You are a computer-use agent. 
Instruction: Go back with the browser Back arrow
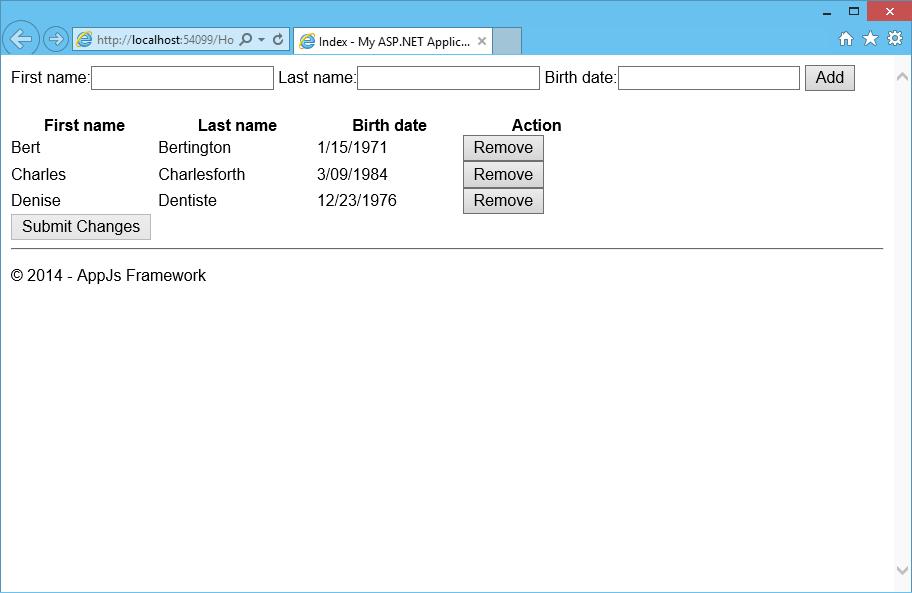pos(21,39)
